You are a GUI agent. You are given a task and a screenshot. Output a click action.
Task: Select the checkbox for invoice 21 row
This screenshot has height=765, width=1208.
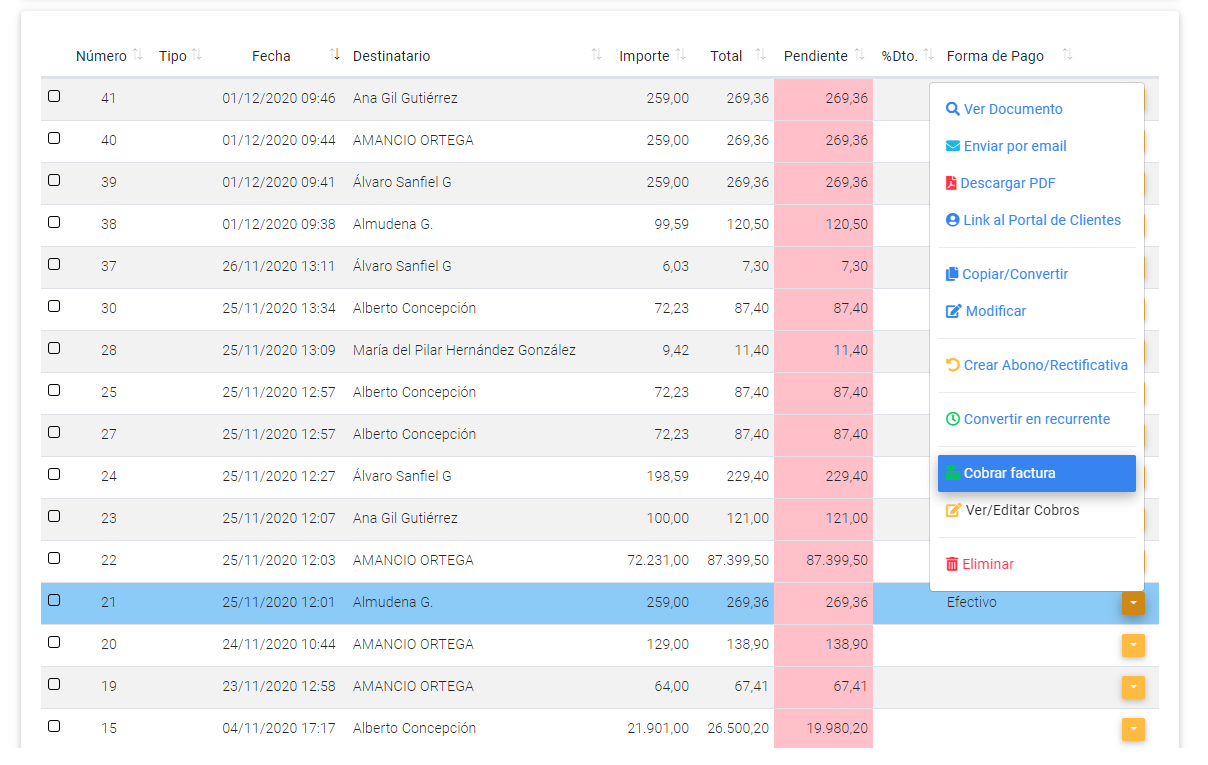(54, 600)
